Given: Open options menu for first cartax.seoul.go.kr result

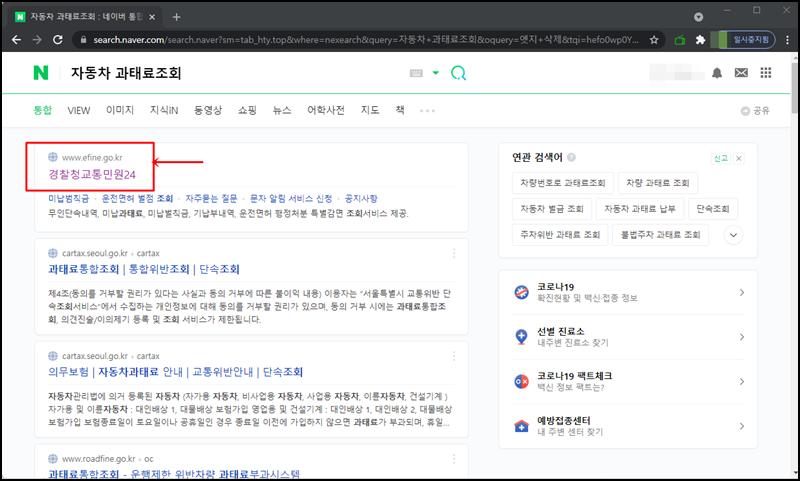Looking at the screenshot, I should pyautogui.click(x=454, y=254).
